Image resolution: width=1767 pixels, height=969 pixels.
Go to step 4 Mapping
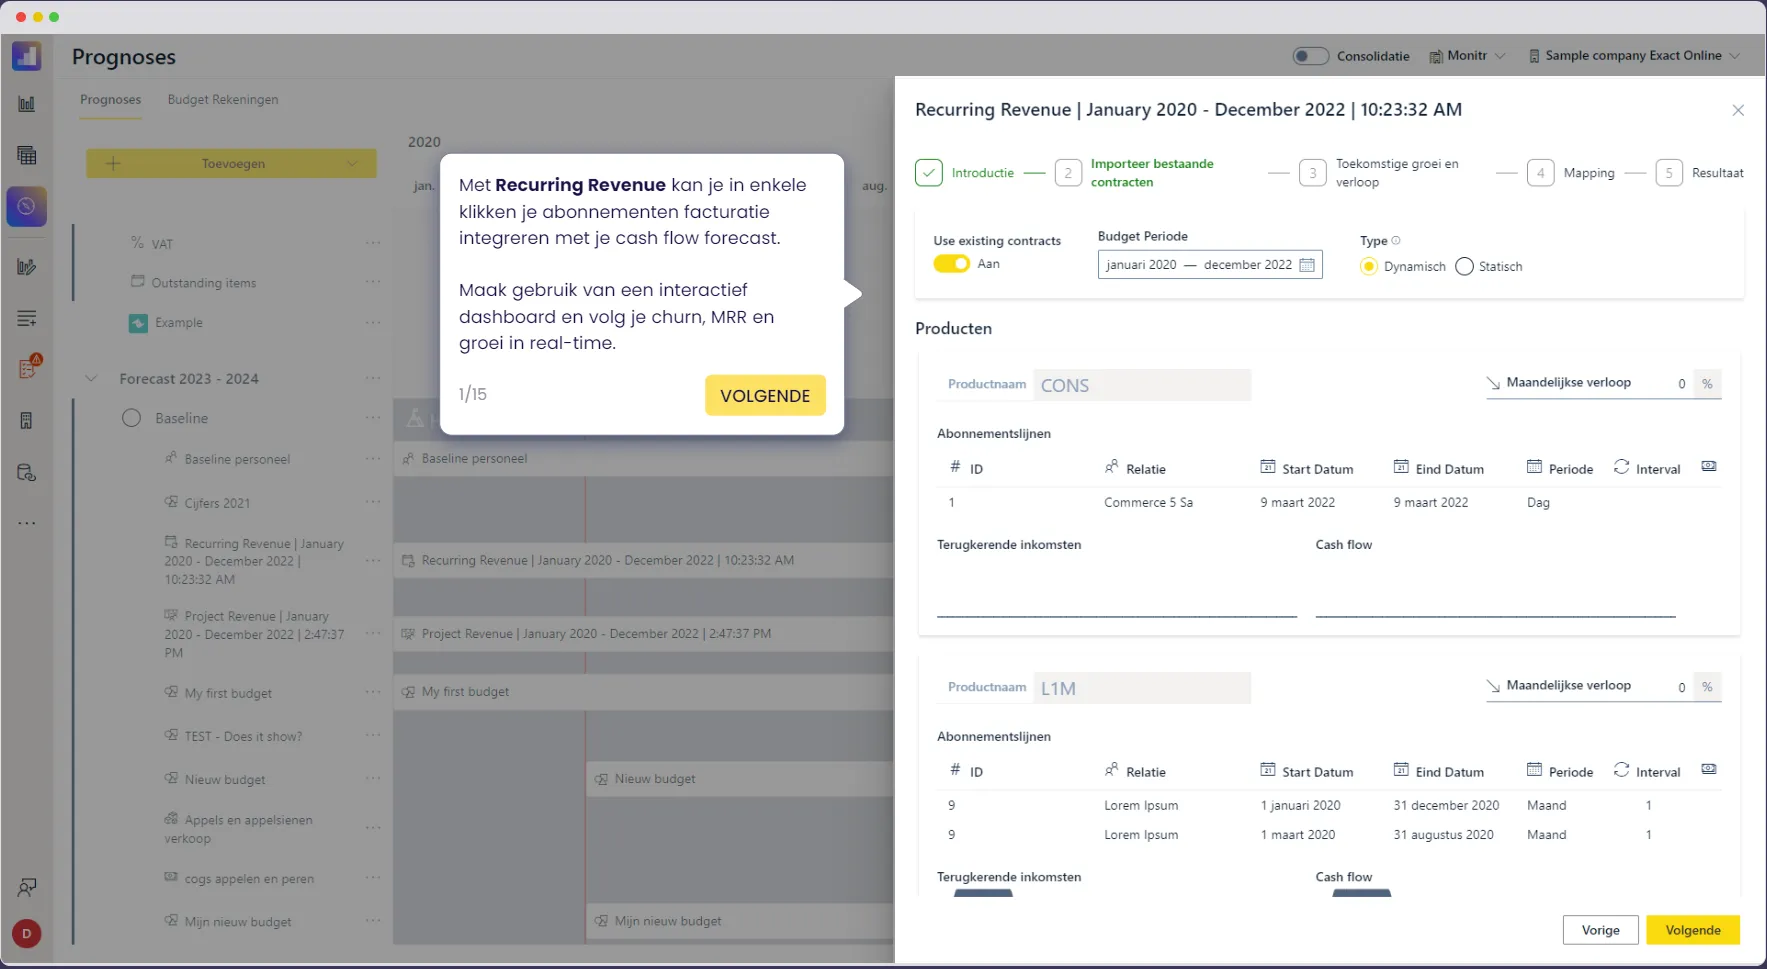click(x=1571, y=173)
